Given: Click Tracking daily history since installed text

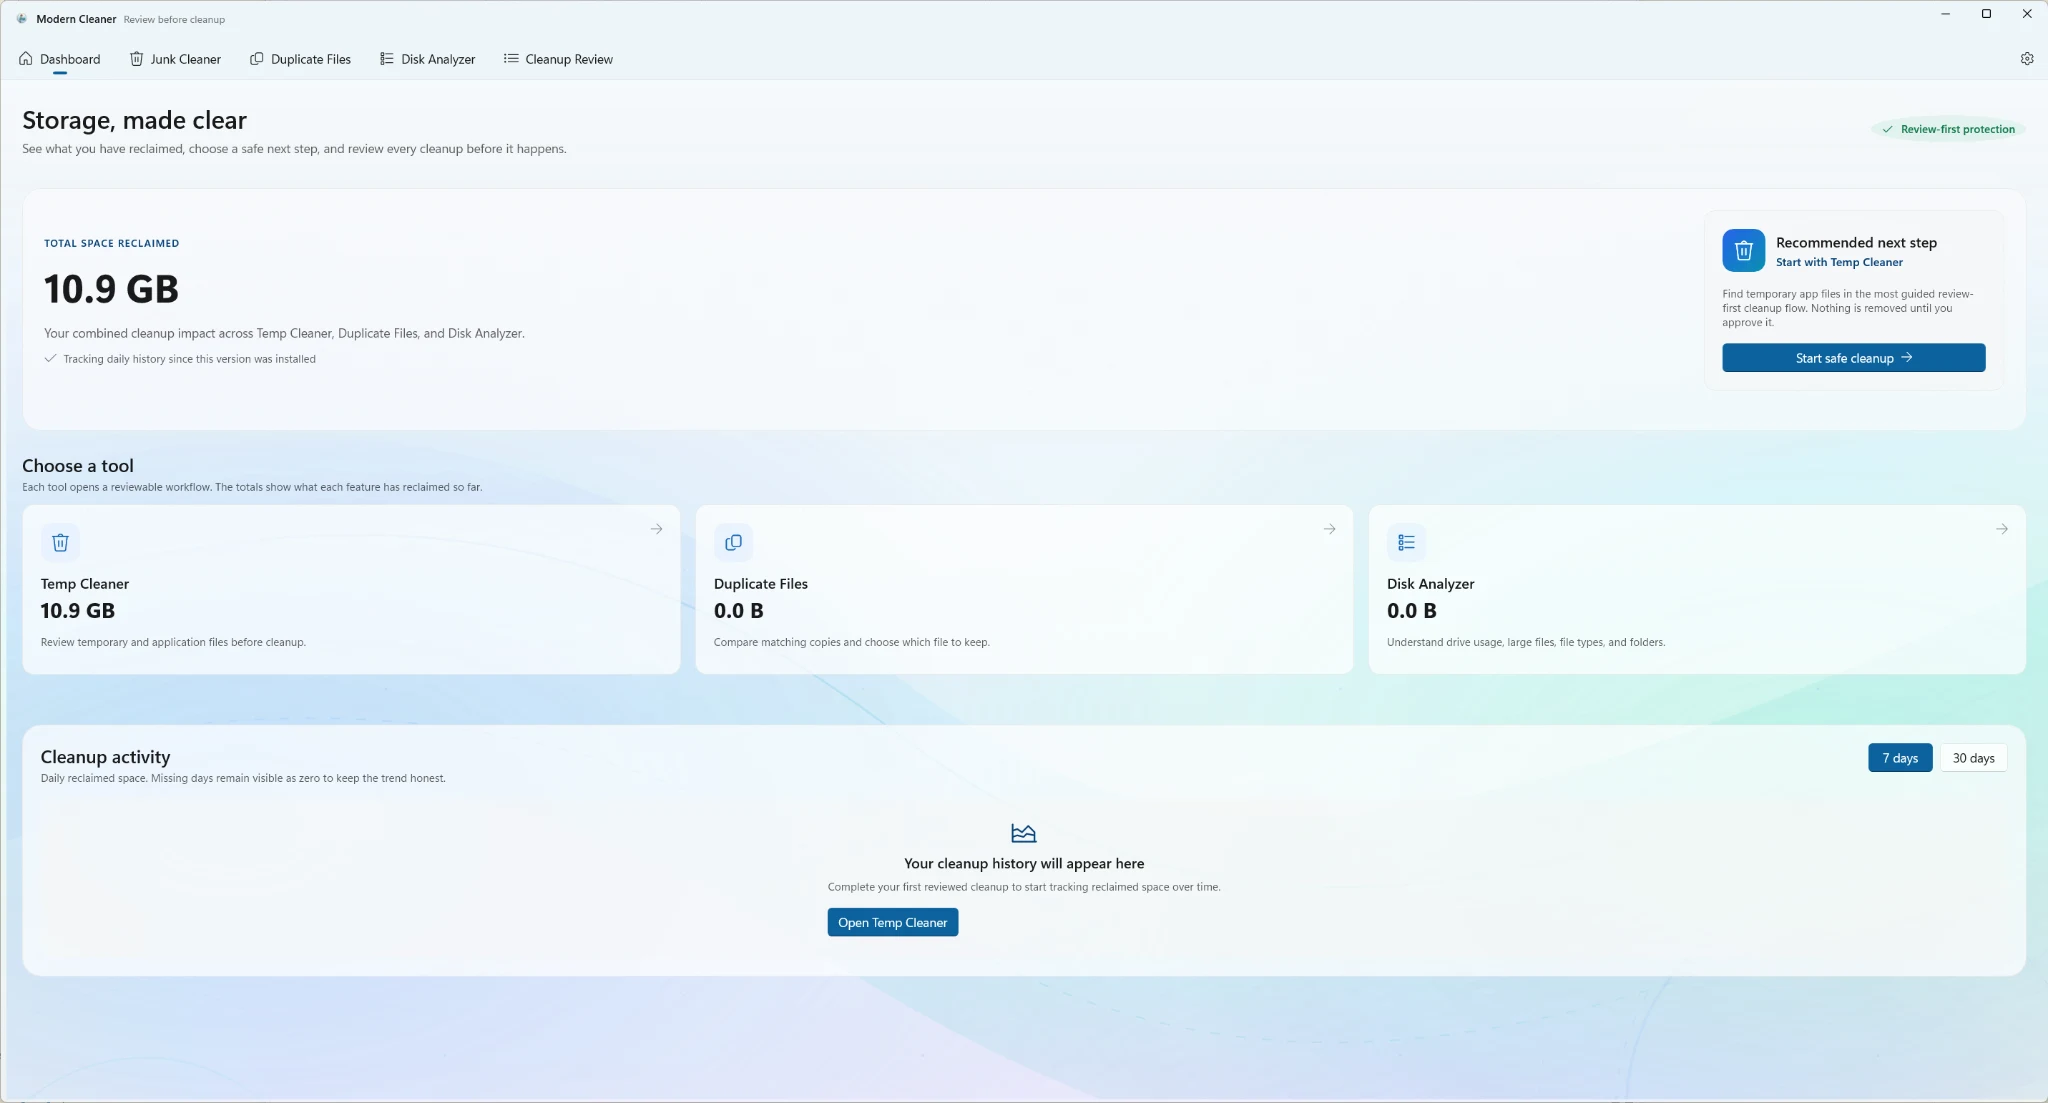Looking at the screenshot, I should pos(189,359).
